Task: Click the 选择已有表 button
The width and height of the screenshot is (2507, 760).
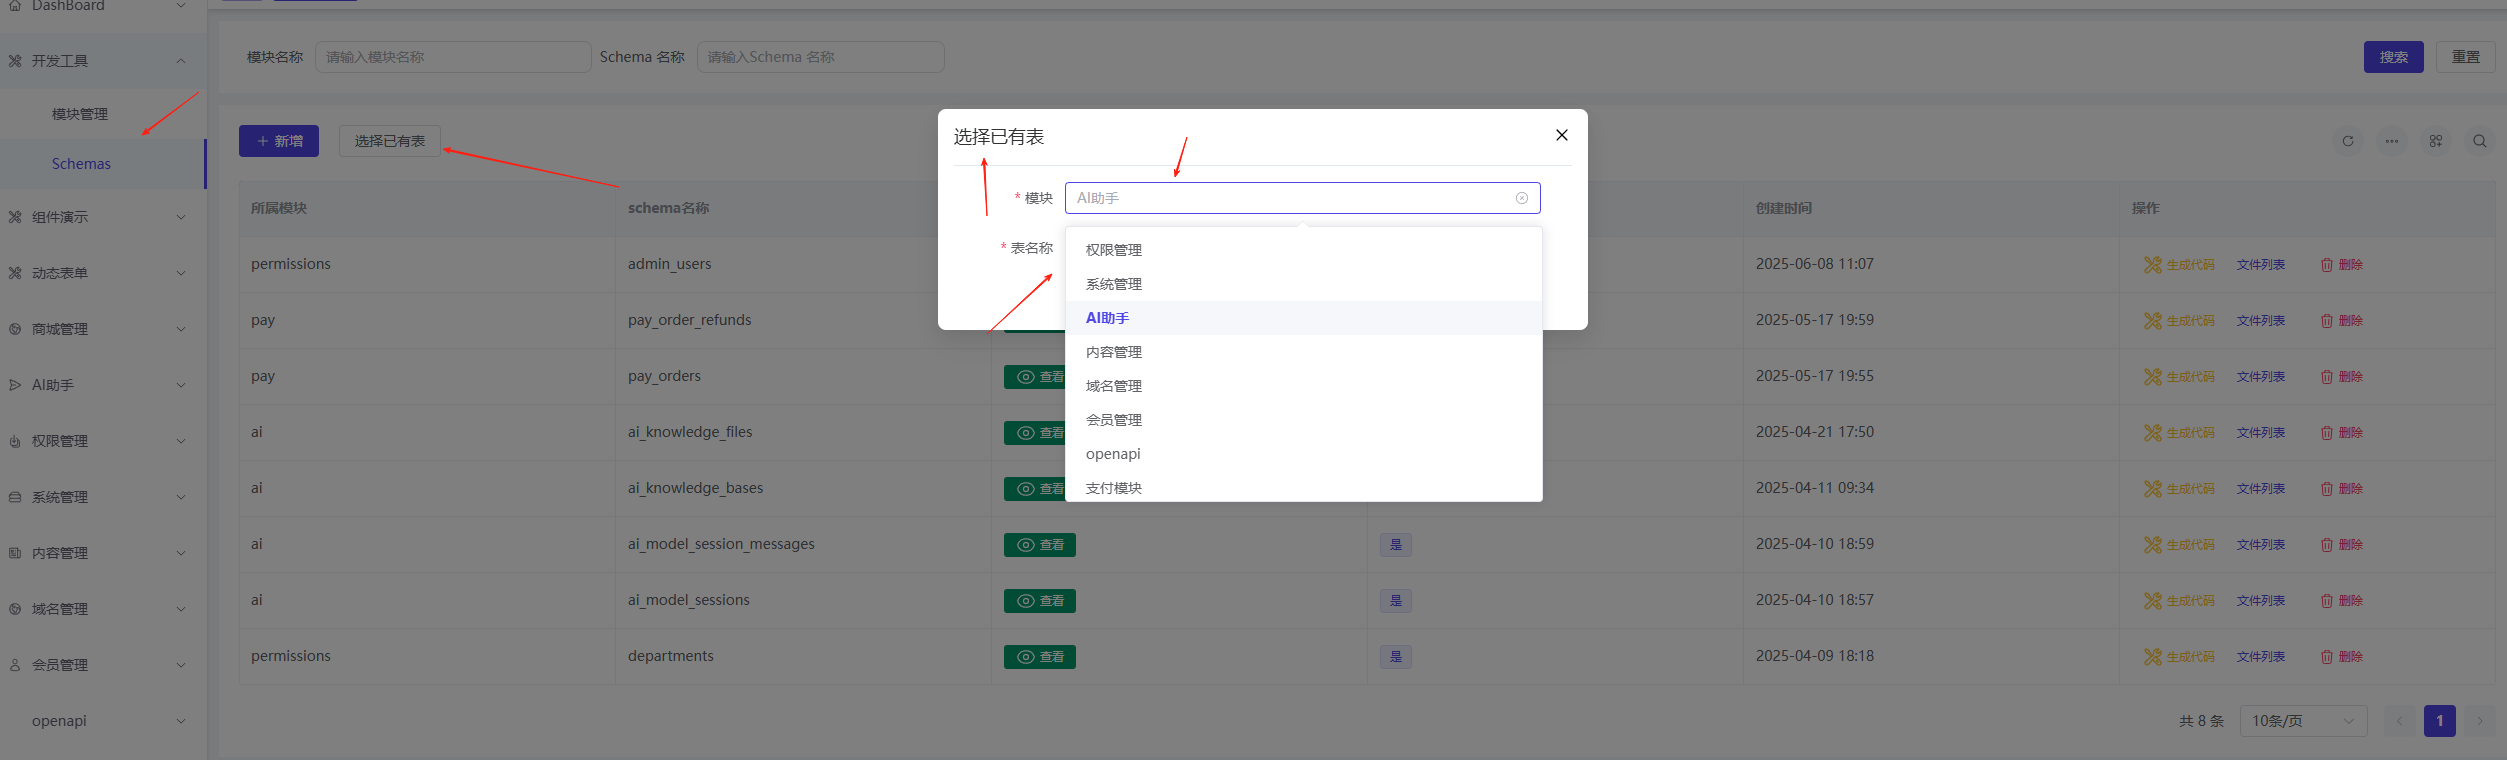Action: pyautogui.click(x=390, y=141)
